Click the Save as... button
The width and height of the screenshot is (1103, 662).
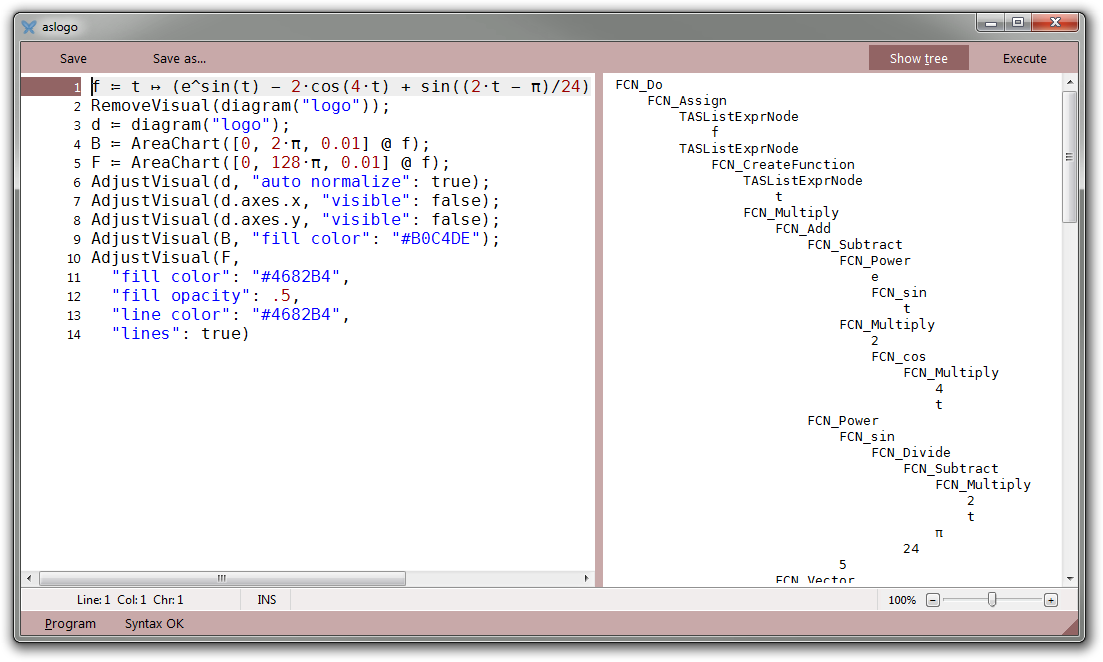(179, 58)
